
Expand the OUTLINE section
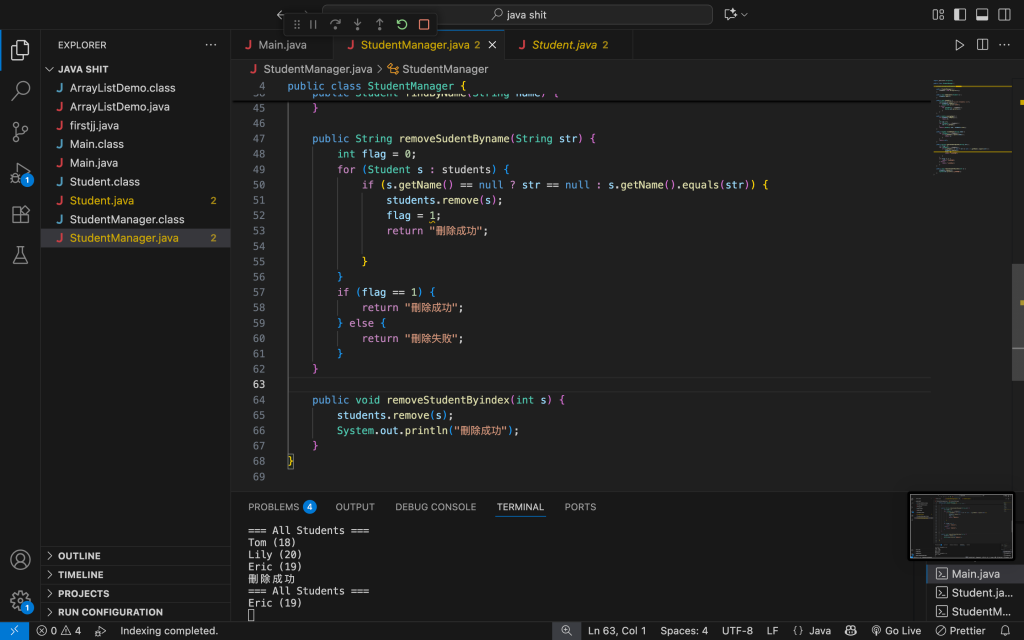(x=79, y=556)
